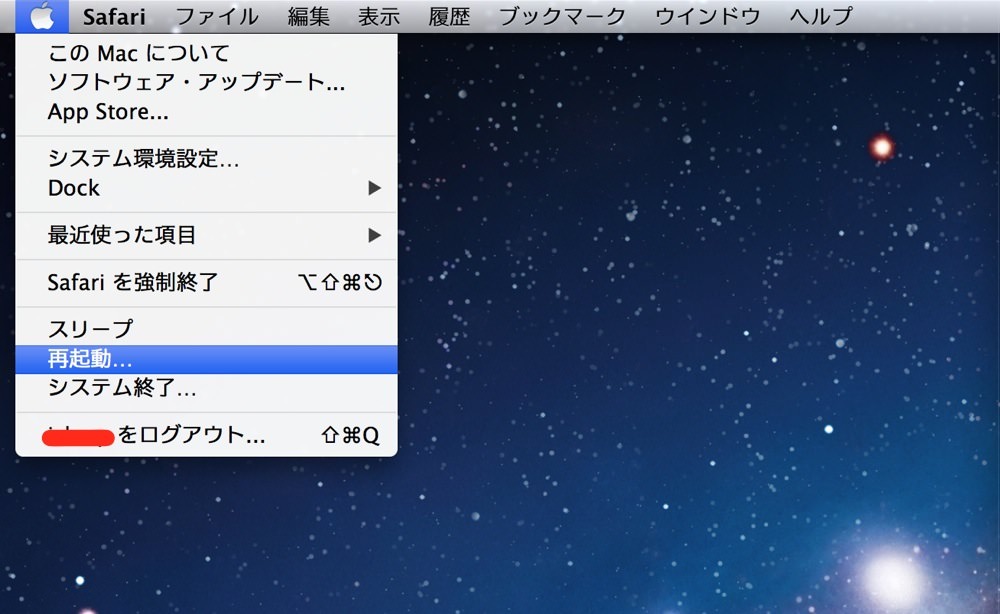Open the 編集 menu

point(309,17)
